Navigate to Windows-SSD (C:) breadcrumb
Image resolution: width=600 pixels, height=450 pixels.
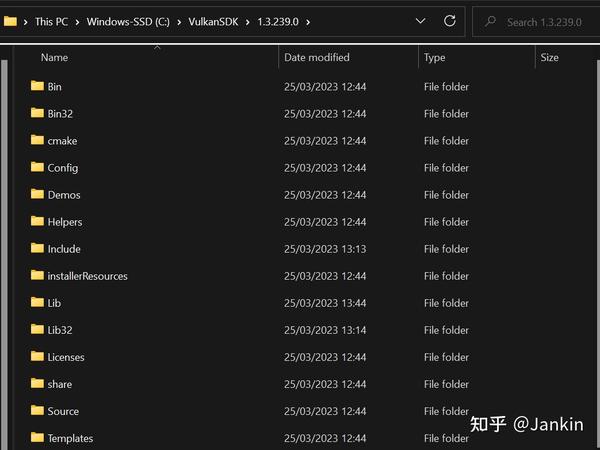pyautogui.click(x=128, y=22)
